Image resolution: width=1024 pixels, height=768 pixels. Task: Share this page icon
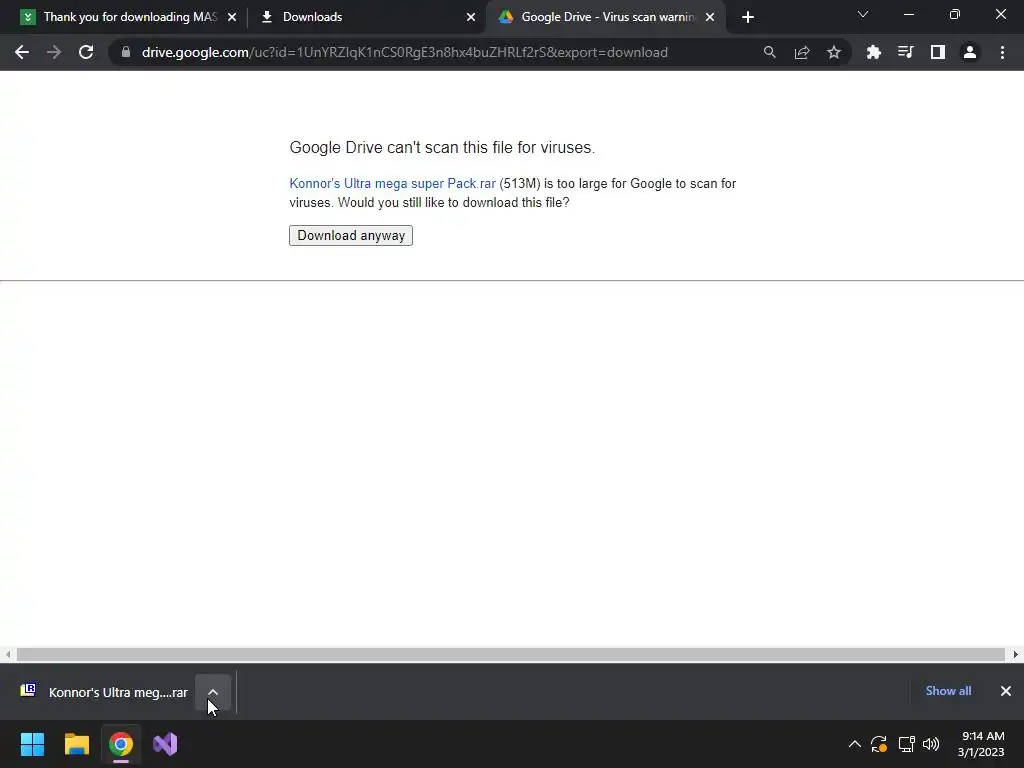pyautogui.click(x=801, y=52)
